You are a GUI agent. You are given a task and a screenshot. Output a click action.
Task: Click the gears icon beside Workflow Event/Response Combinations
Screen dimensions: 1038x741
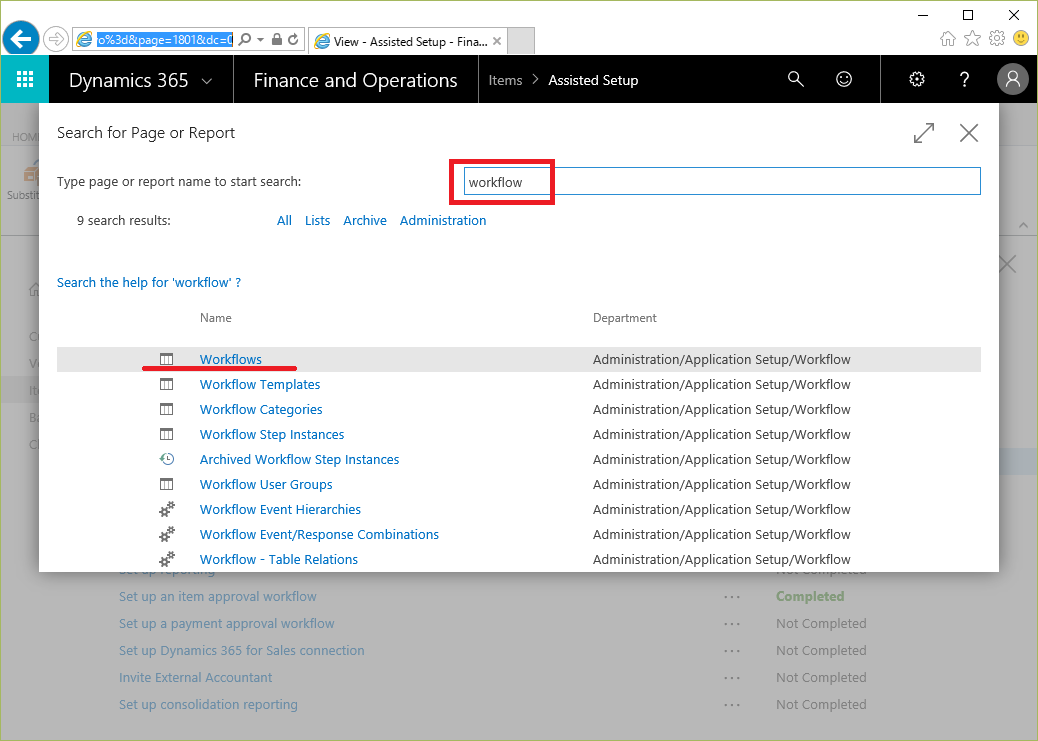pos(167,534)
